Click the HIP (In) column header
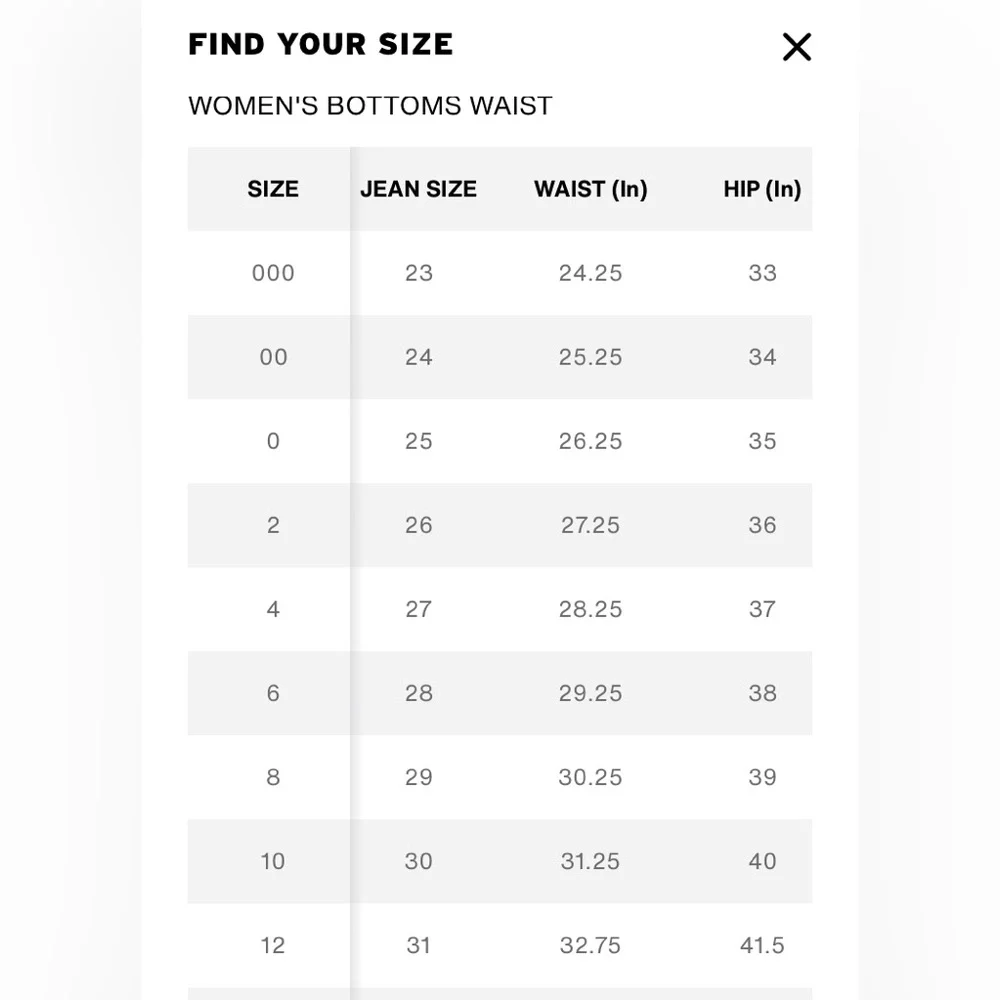Image resolution: width=1000 pixels, height=1000 pixels. point(762,189)
